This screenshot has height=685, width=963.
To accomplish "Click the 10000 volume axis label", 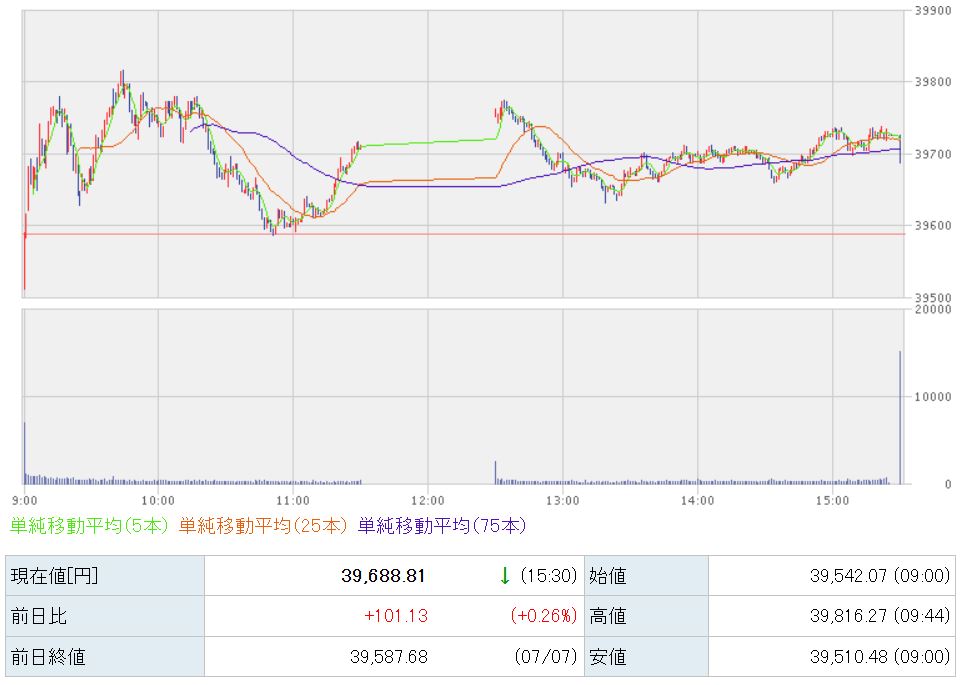I will pyautogui.click(x=933, y=397).
